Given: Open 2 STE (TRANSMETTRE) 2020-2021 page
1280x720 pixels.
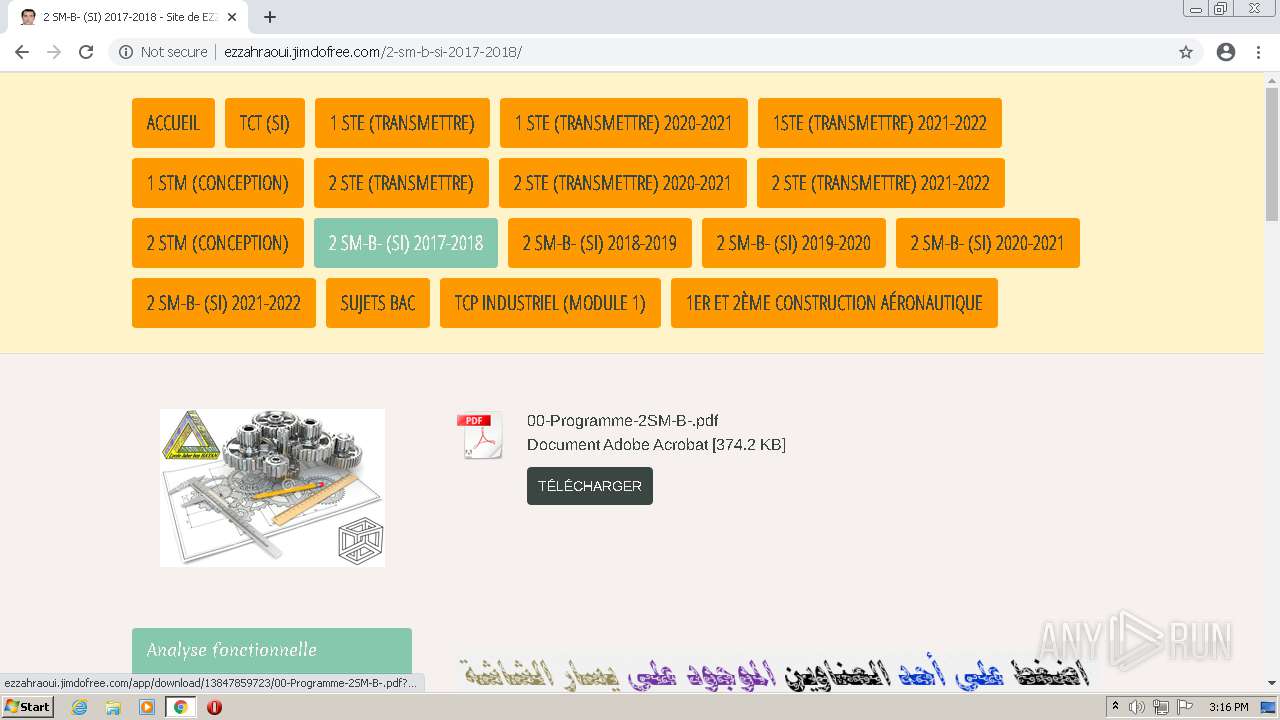Looking at the screenshot, I should coord(623,183).
